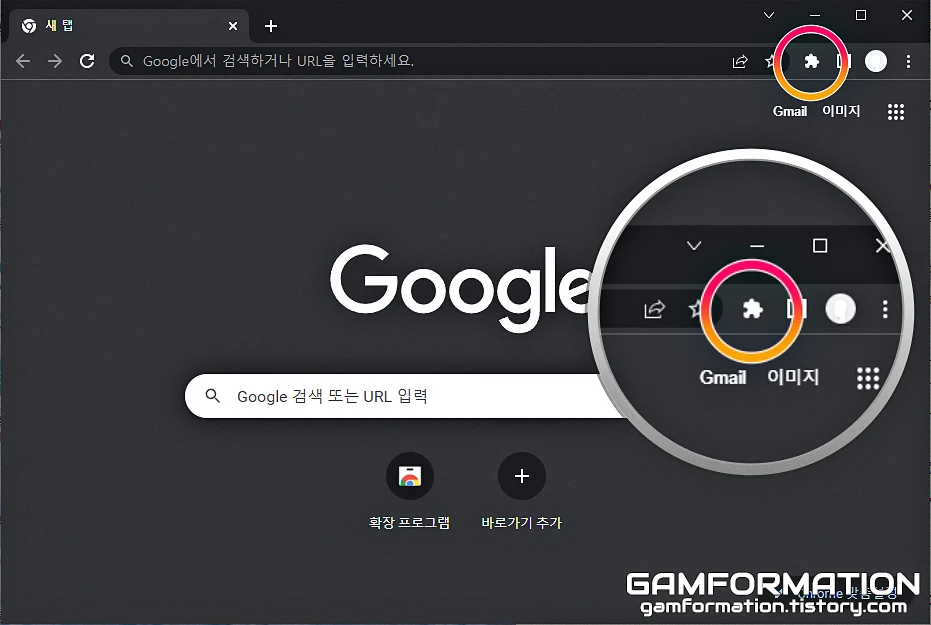Open the Chrome three-dot menu

[x=908, y=61]
